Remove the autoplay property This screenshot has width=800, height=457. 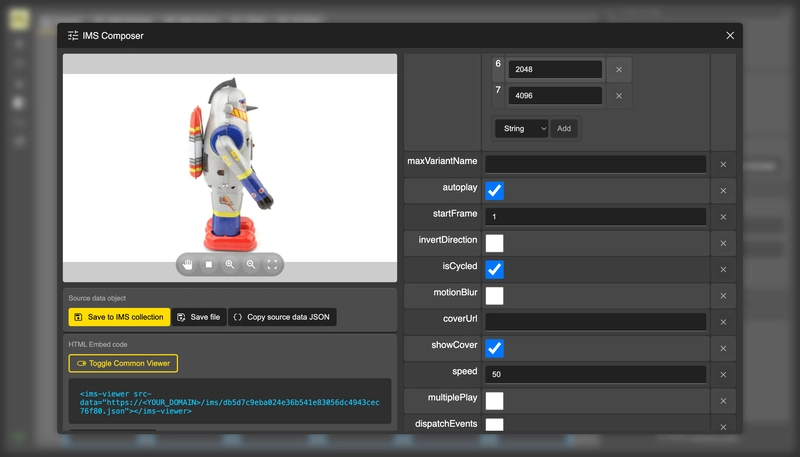tap(723, 191)
